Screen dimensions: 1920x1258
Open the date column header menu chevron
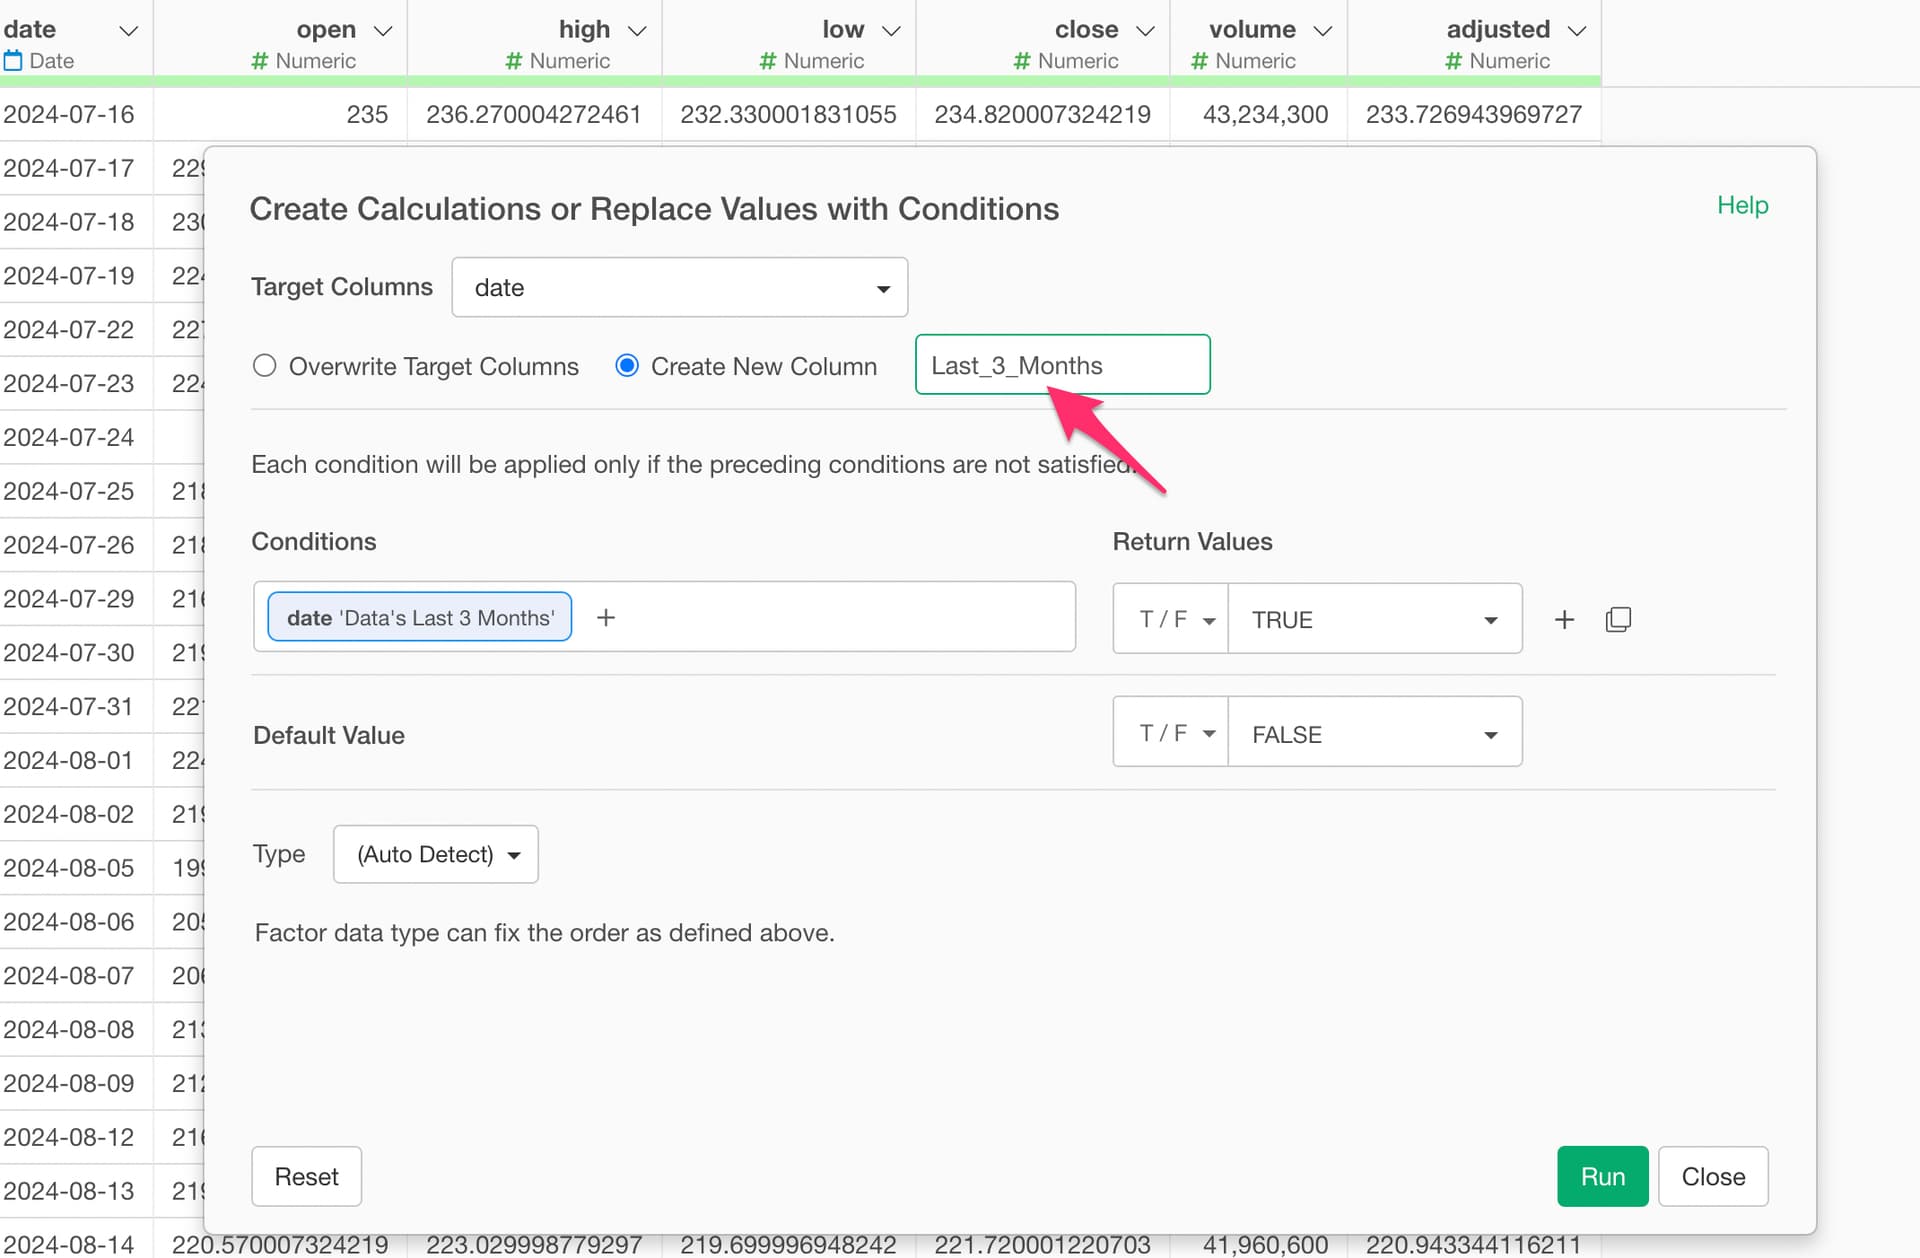[128, 31]
